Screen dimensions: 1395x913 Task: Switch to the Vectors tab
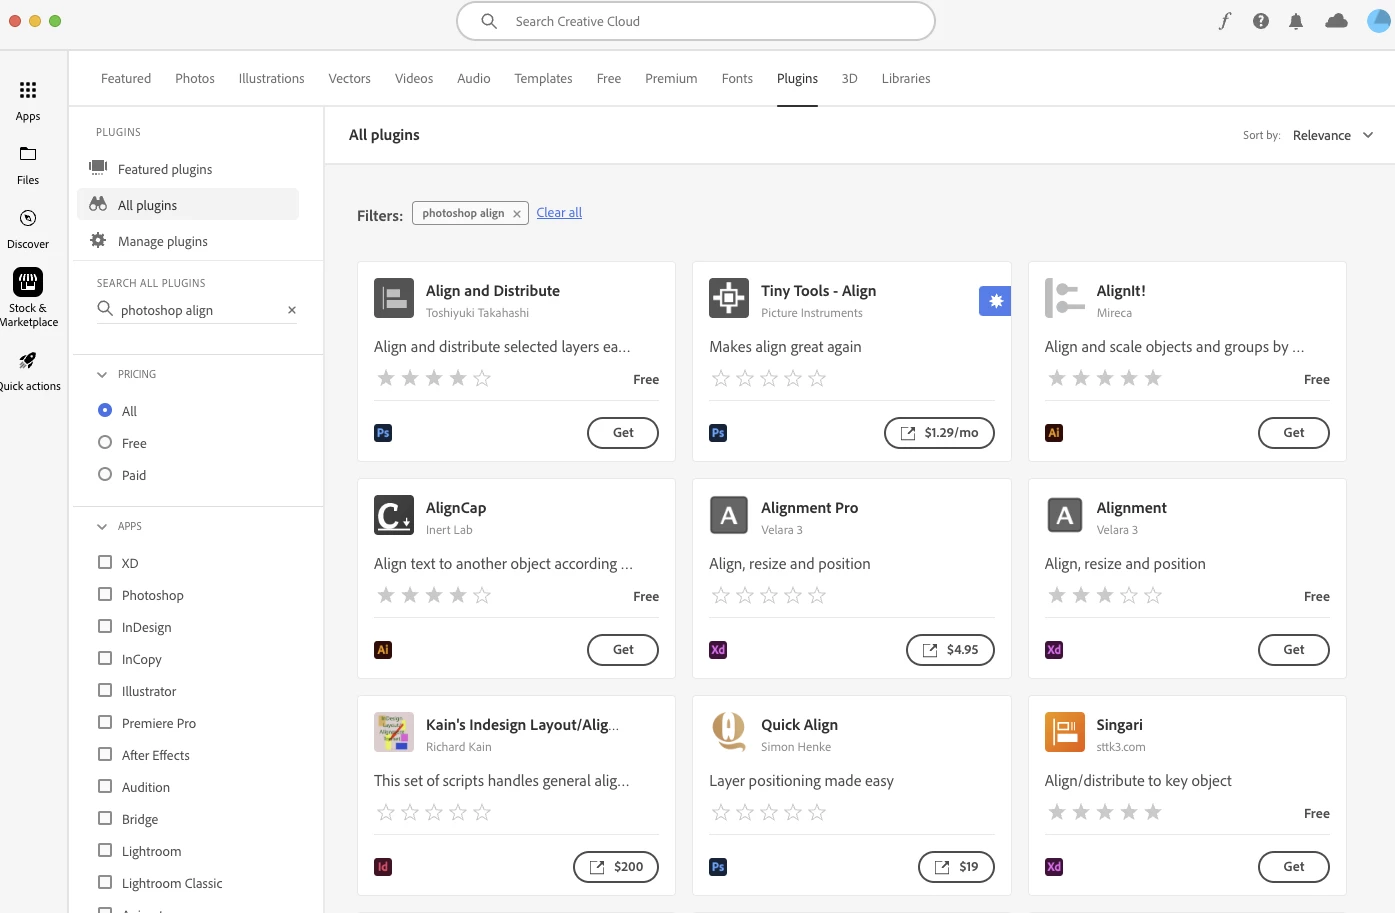(x=350, y=78)
